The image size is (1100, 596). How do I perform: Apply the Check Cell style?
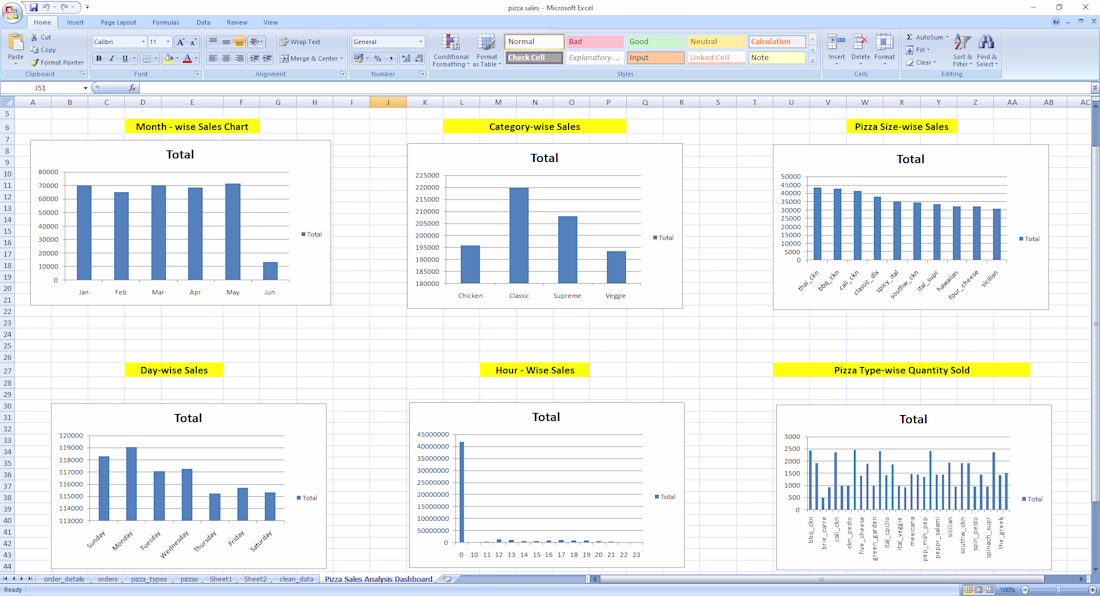coord(533,57)
